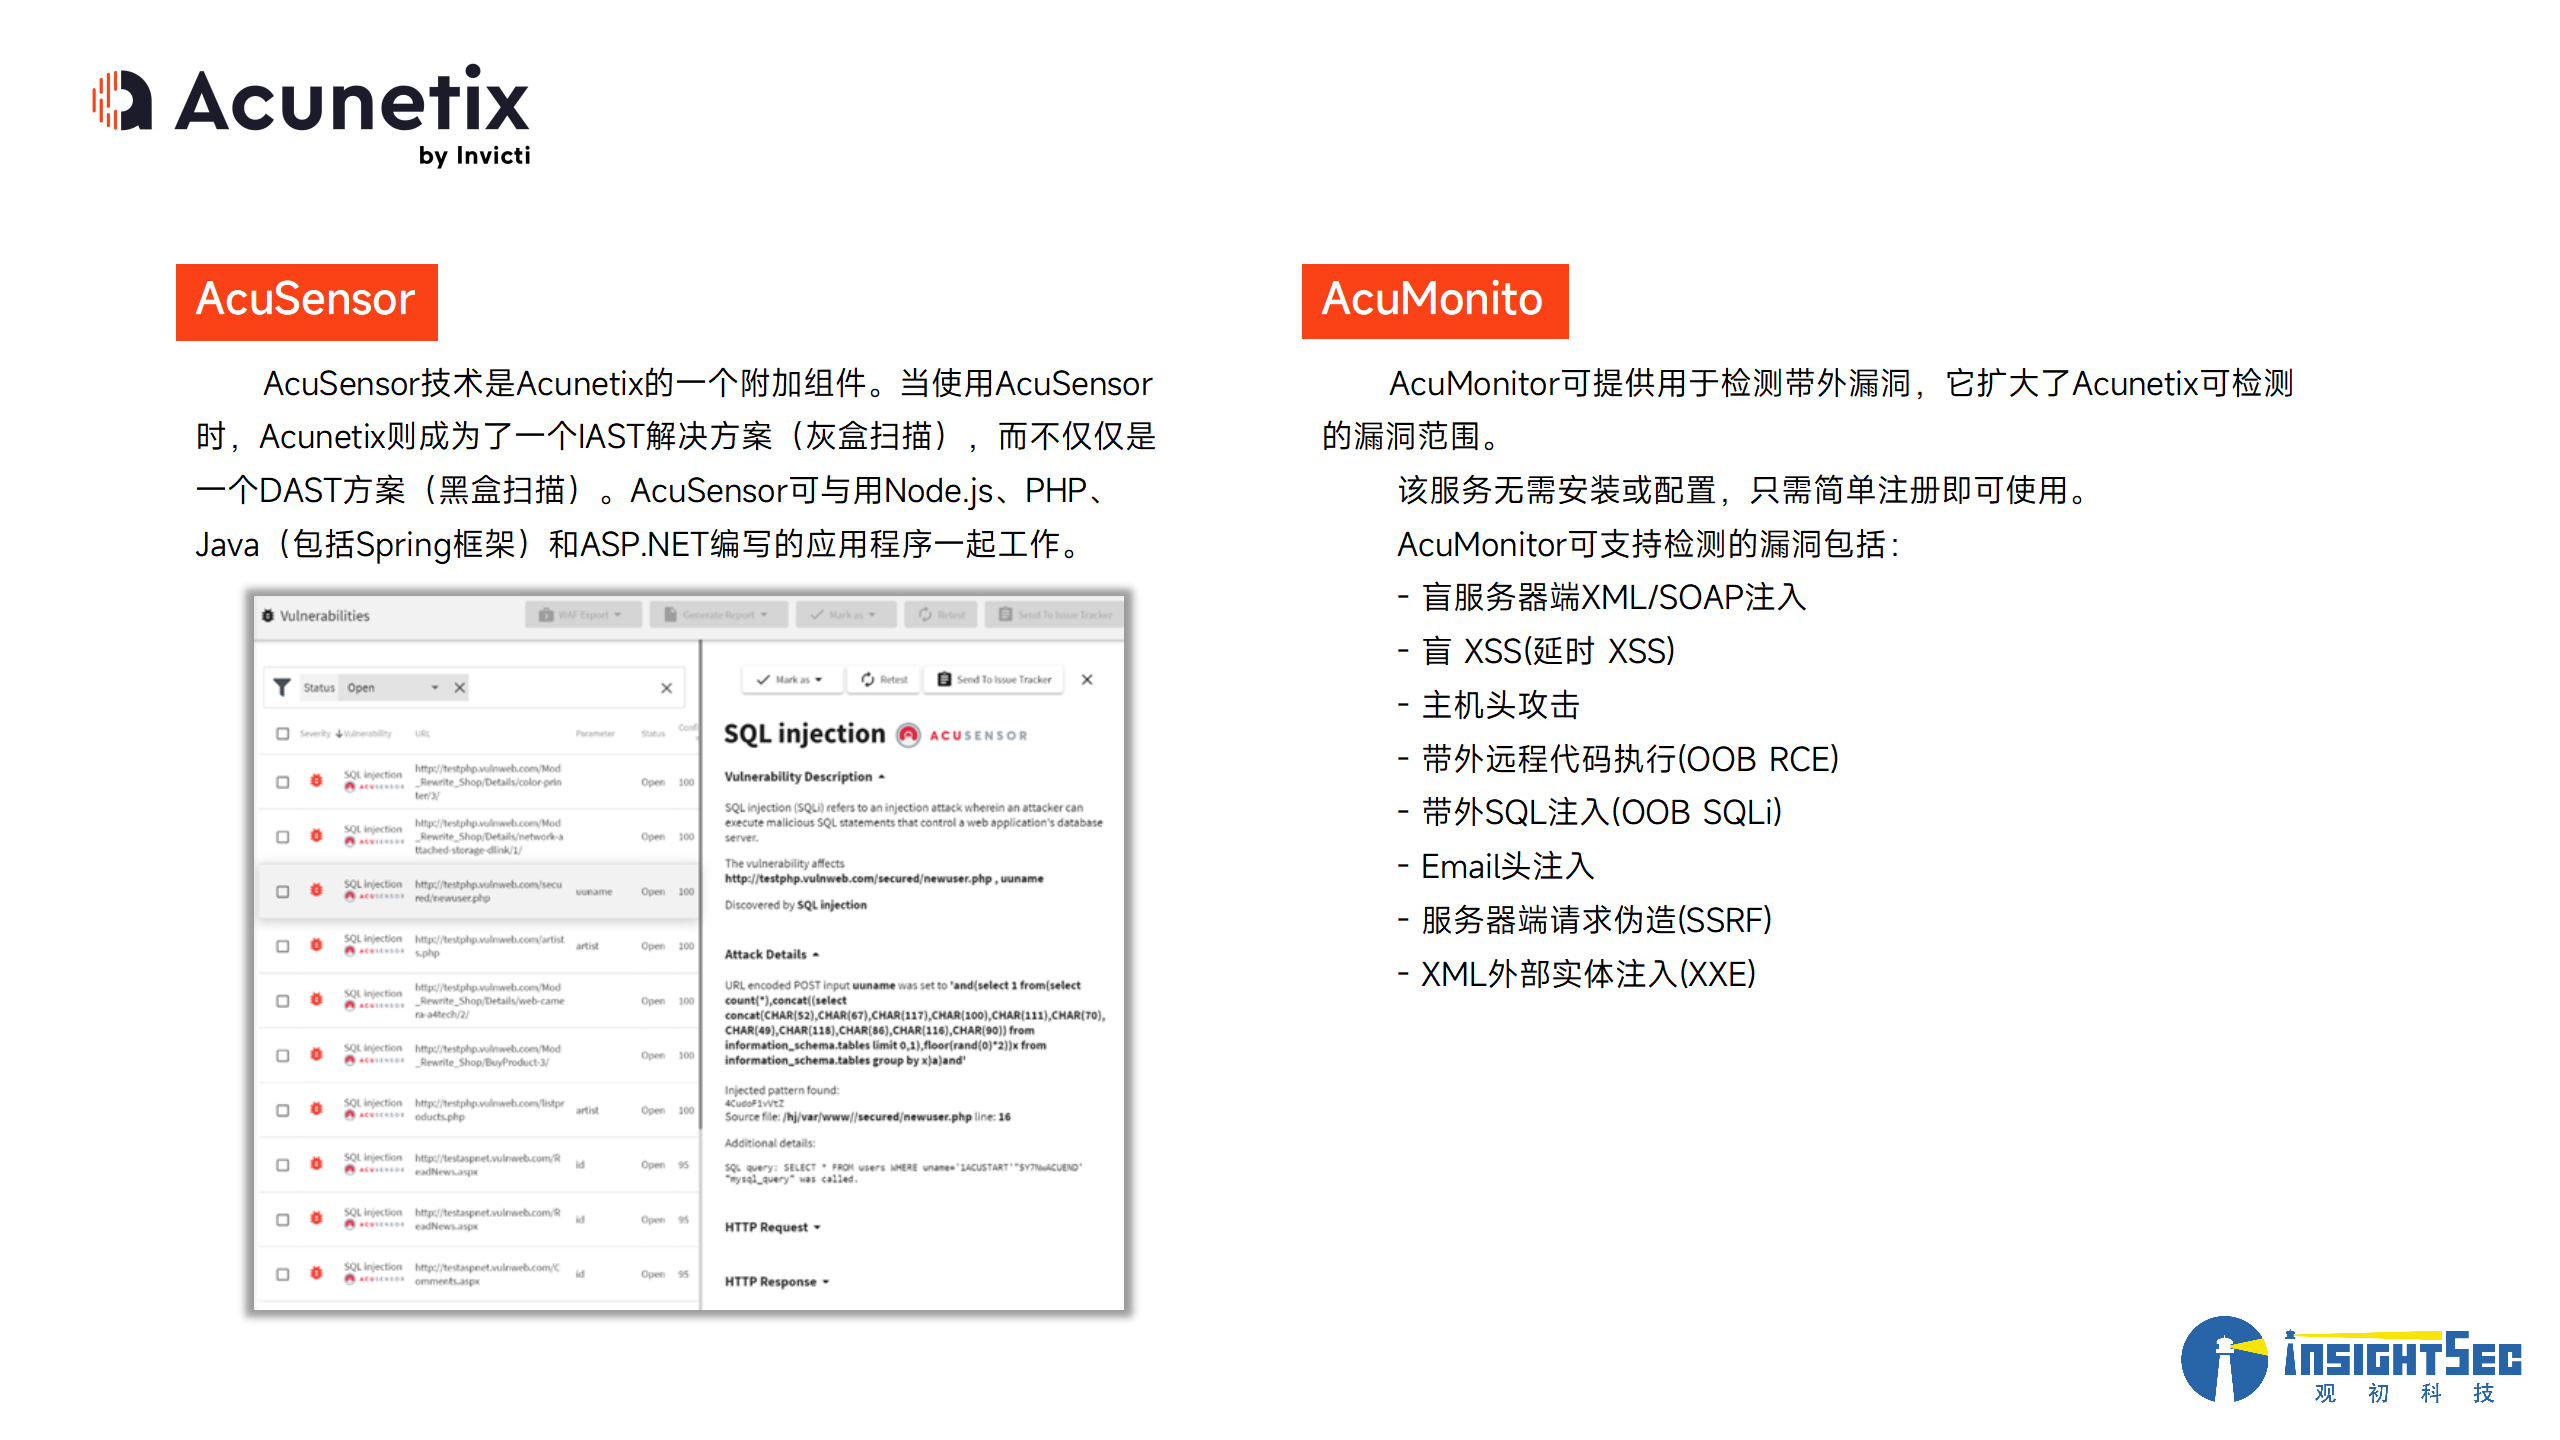The image size is (2560, 1440).
Task: Click the sort arrow next to Vulnerability header
Action: (x=339, y=734)
